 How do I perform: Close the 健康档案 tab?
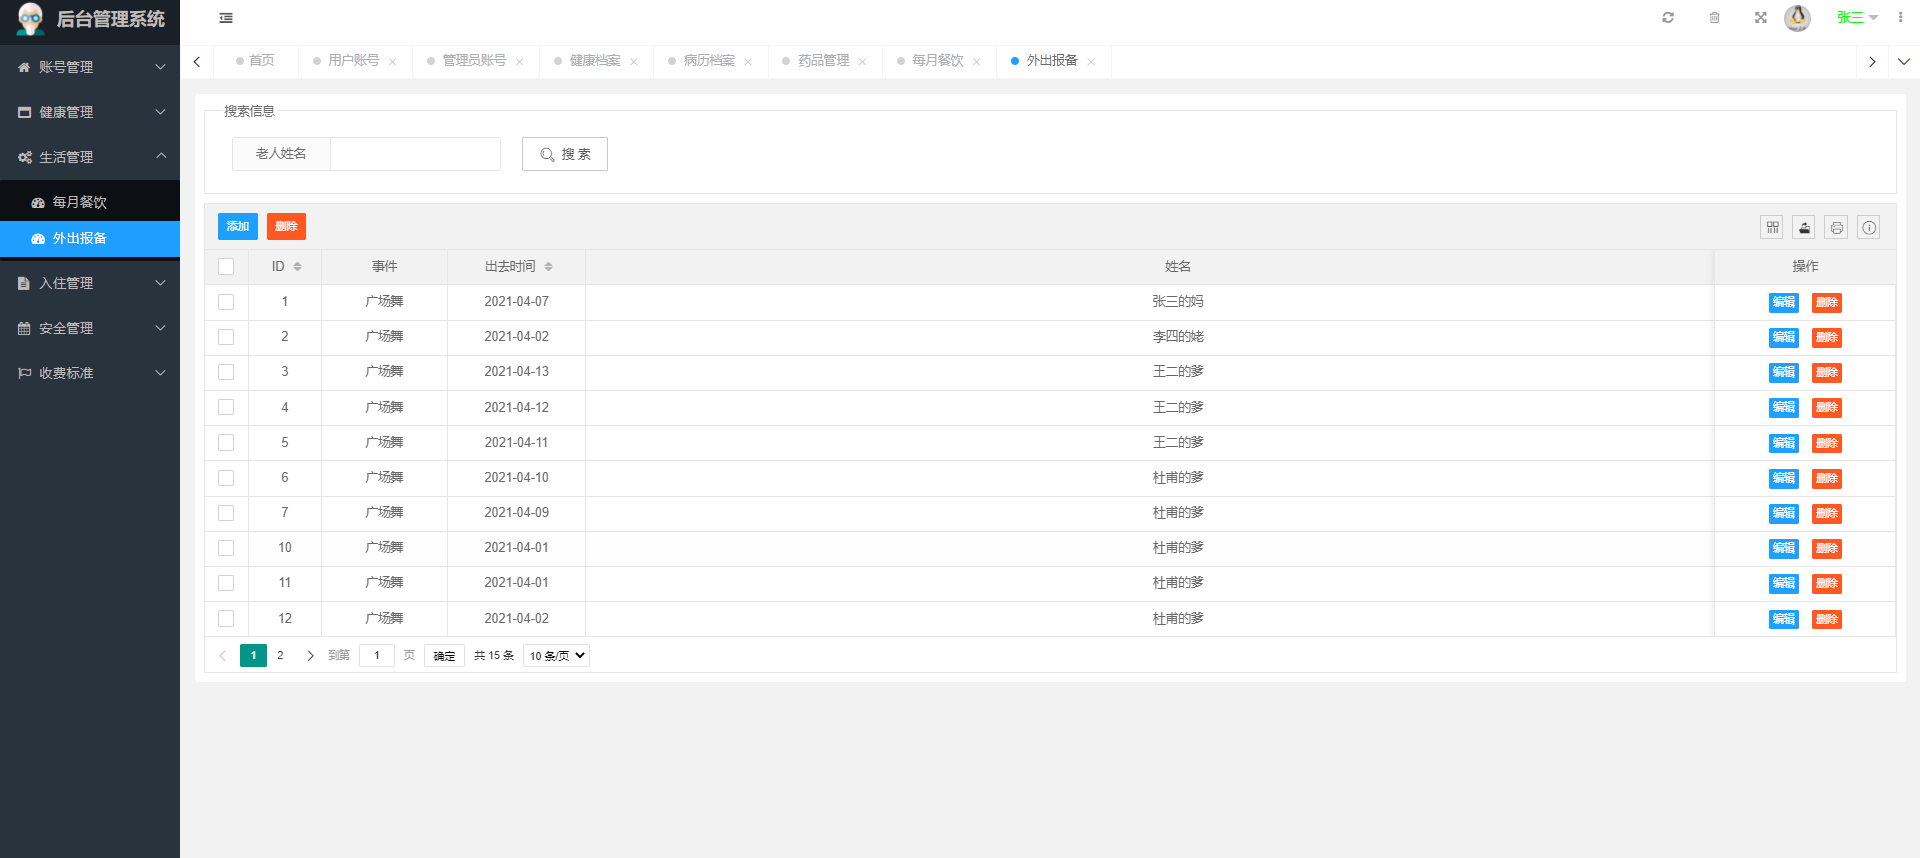(634, 62)
